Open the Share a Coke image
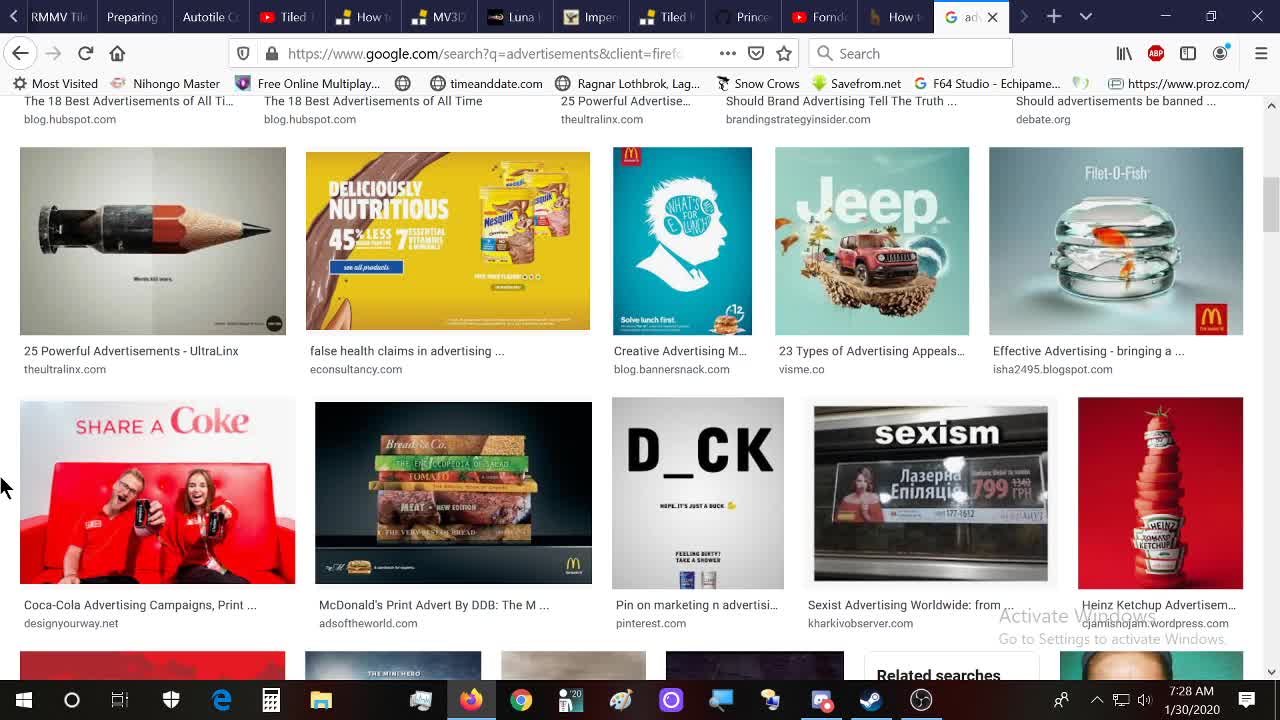 click(158, 491)
